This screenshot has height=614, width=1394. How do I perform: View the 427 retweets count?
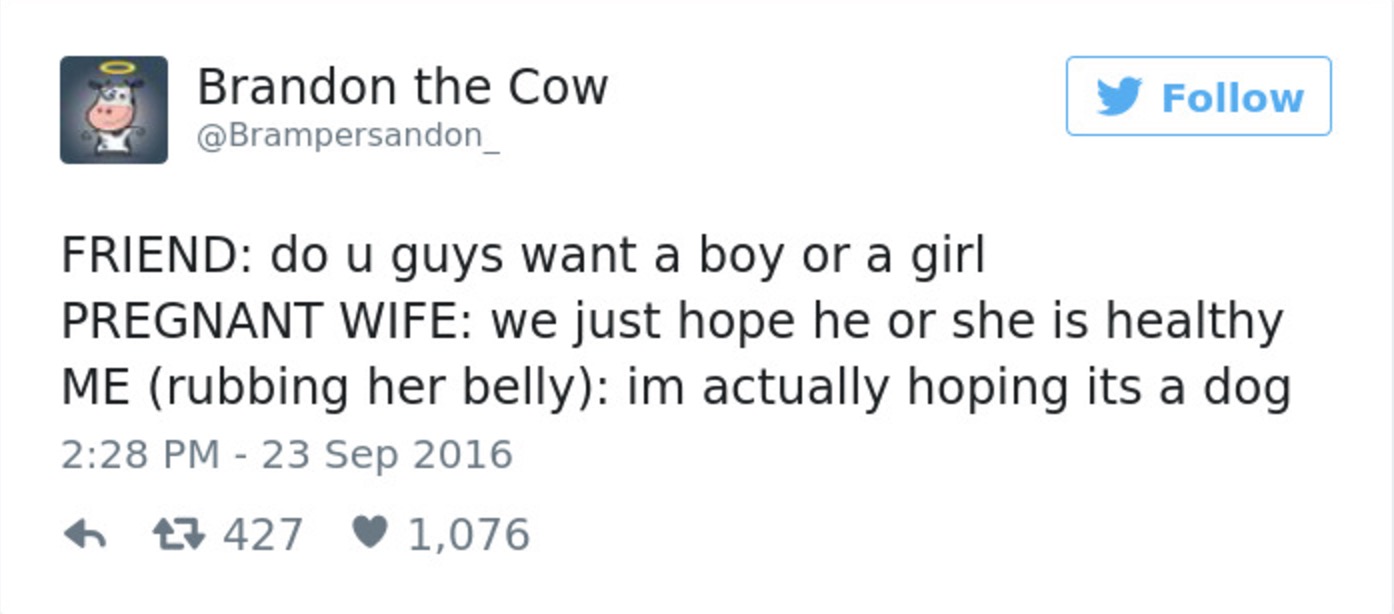tap(262, 534)
